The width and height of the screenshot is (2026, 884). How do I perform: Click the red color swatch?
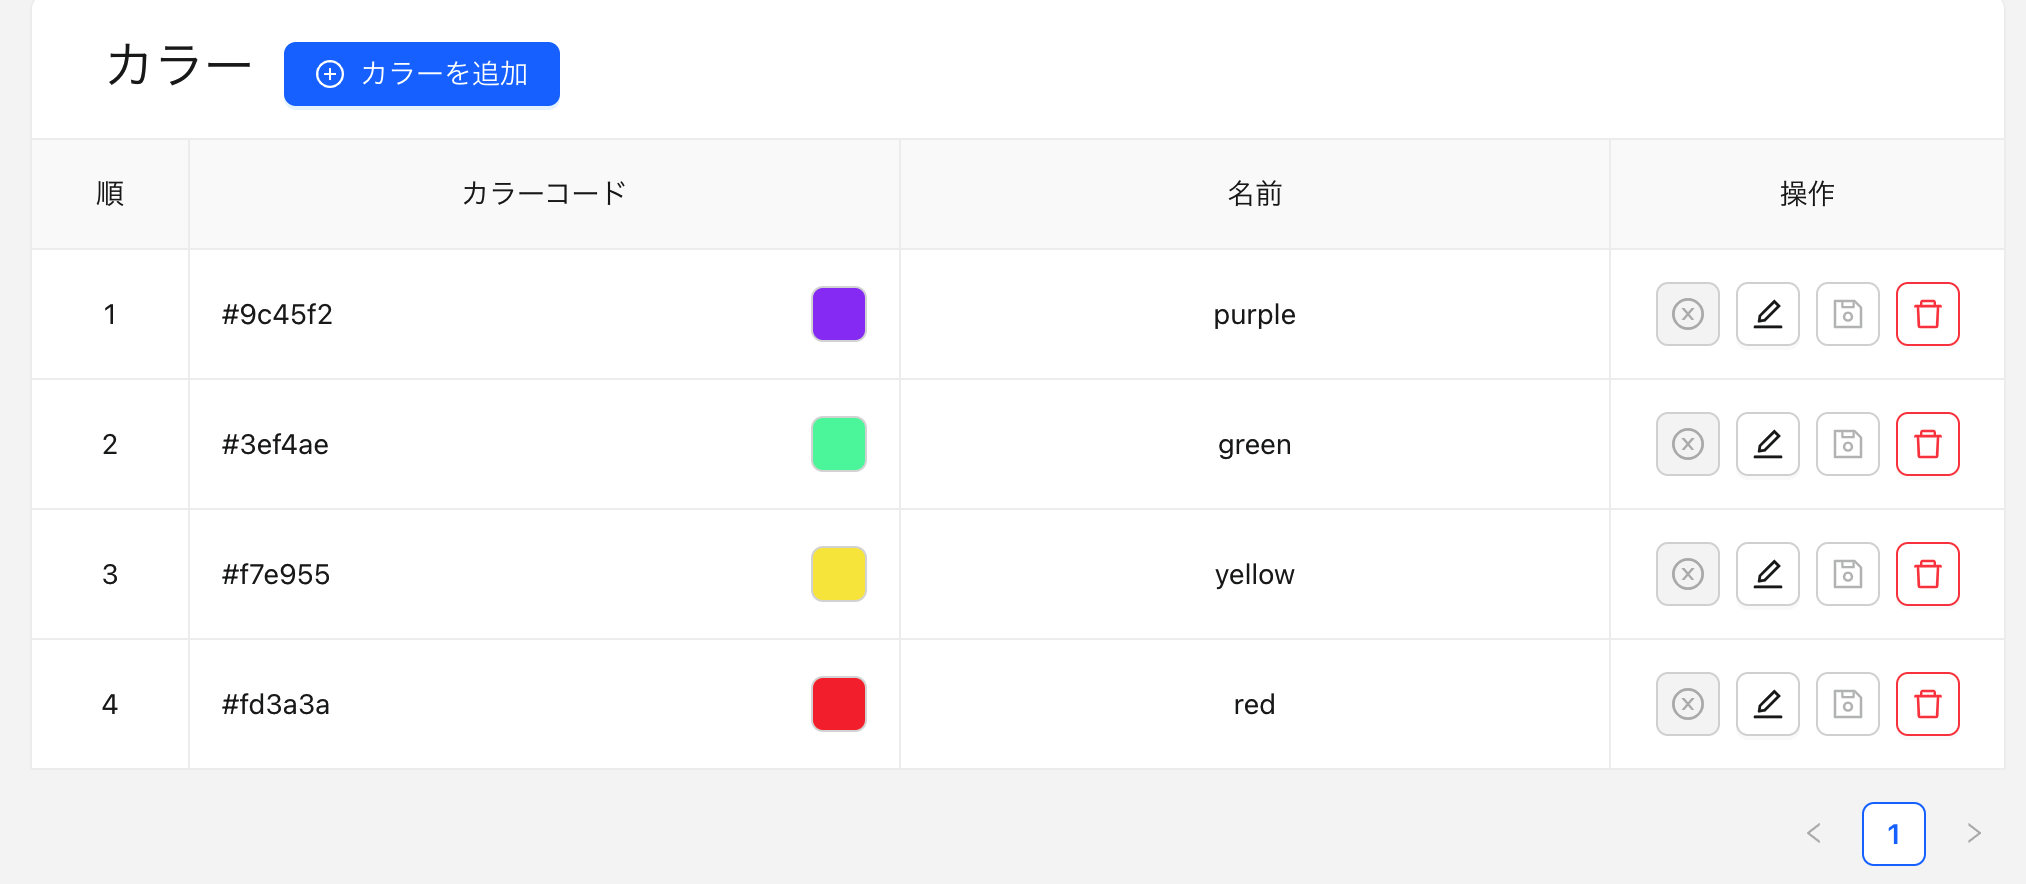pyautogui.click(x=838, y=704)
